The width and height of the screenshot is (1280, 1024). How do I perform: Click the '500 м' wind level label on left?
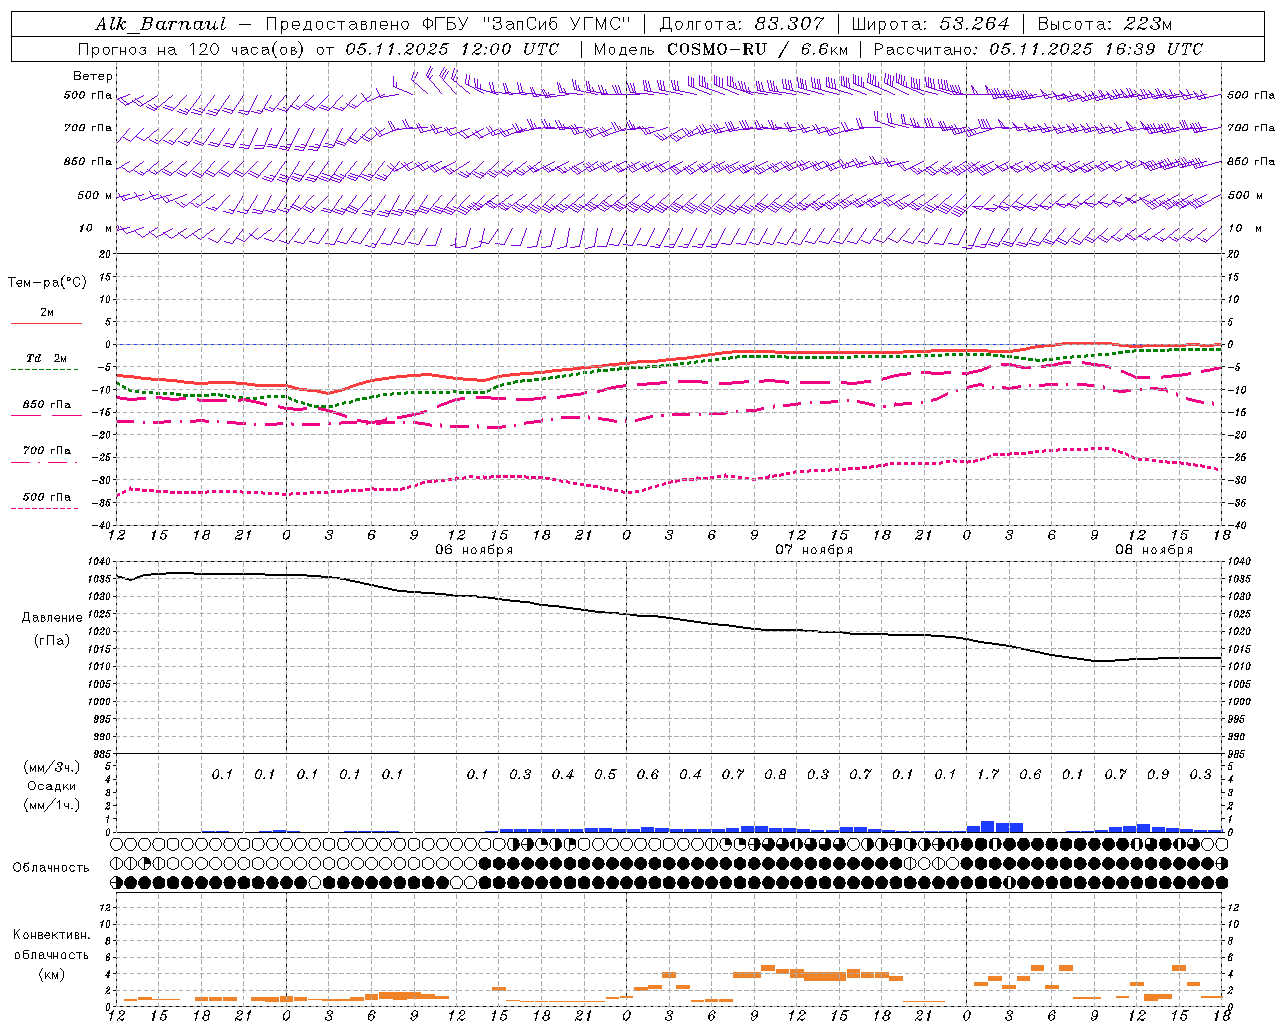coord(96,195)
